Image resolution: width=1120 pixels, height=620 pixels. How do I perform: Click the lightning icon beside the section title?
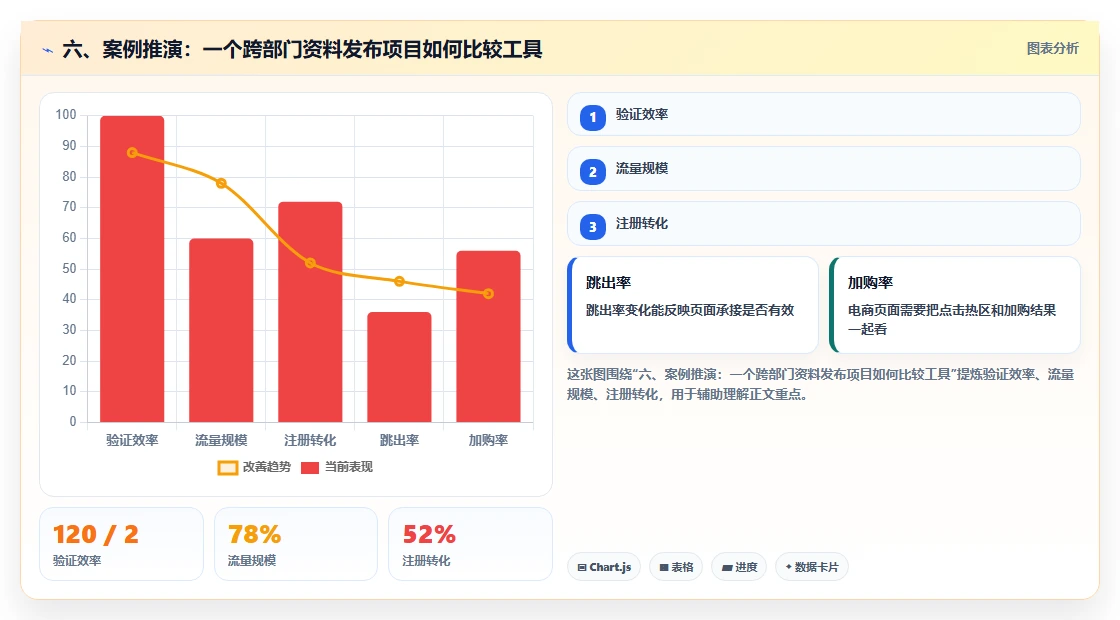(x=48, y=50)
